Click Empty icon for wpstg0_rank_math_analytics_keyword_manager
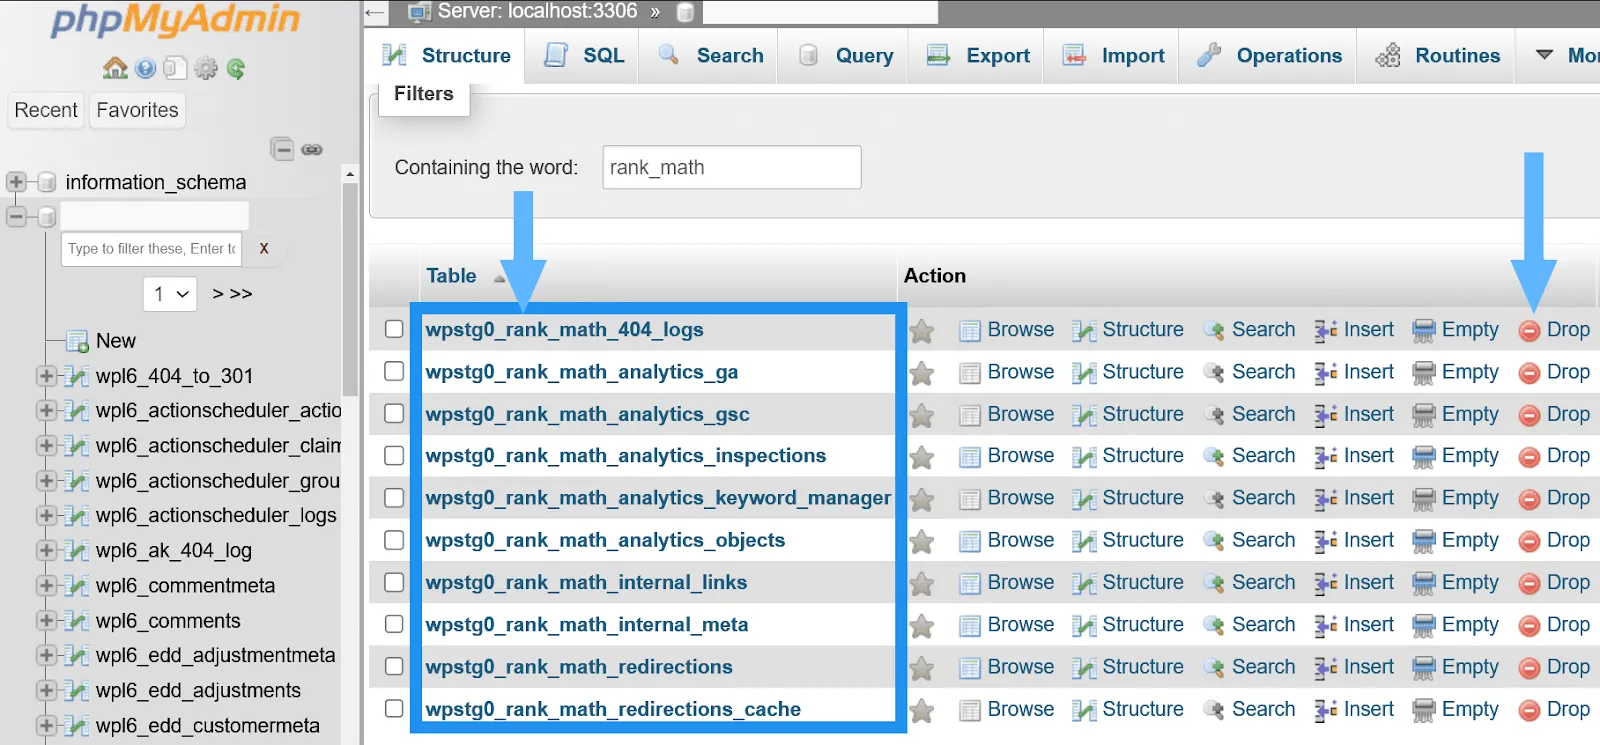1600x745 pixels. click(x=1424, y=499)
